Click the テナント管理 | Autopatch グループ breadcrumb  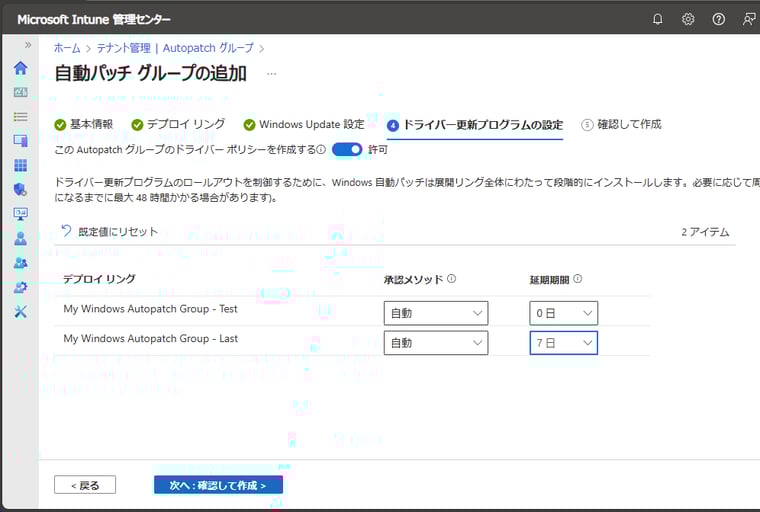pos(175,48)
